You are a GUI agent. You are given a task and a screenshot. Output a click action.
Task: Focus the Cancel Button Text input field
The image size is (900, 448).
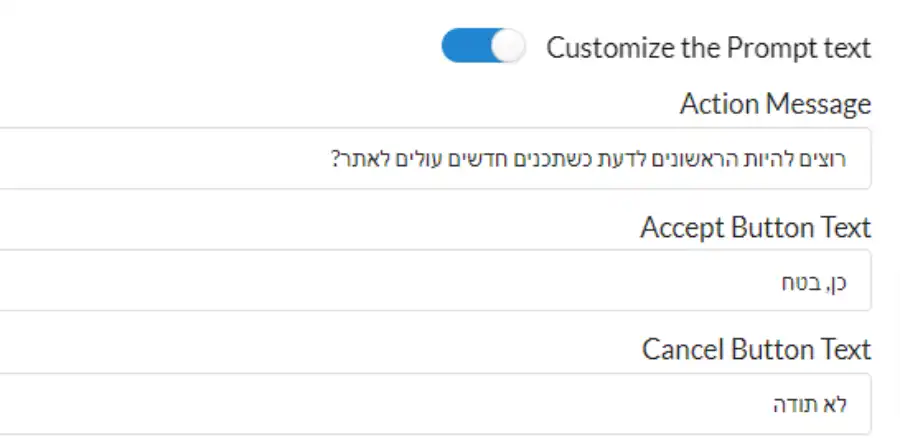pos(435,404)
